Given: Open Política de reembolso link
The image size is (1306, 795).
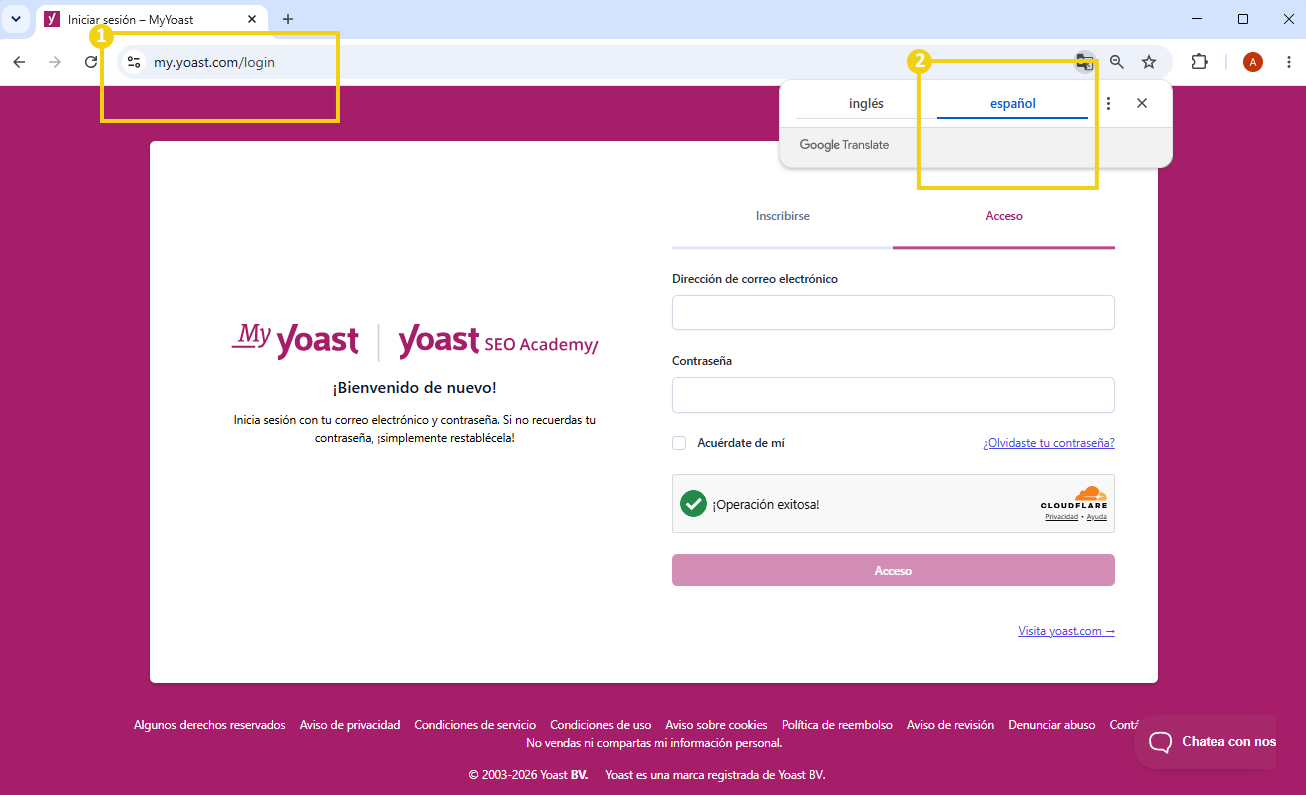Looking at the screenshot, I should (x=837, y=725).
